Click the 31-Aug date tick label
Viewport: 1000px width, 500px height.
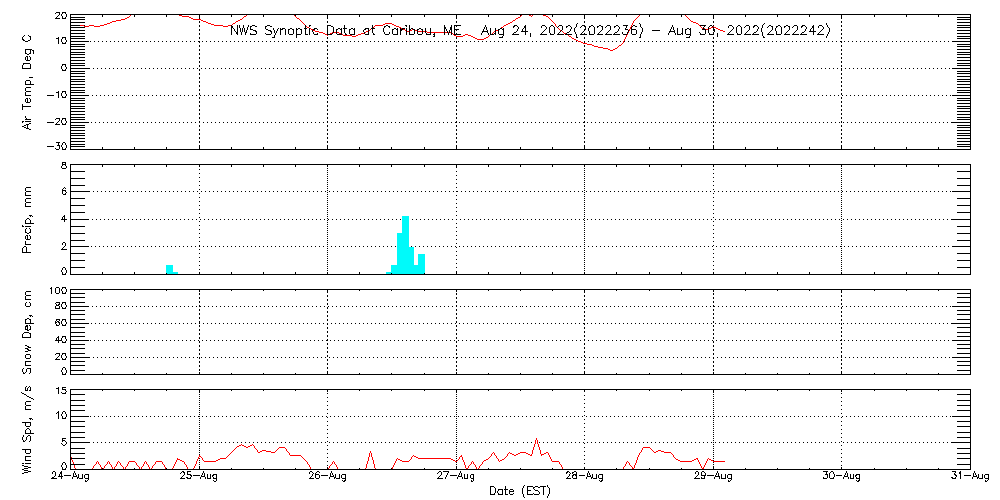click(x=969, y=477)
